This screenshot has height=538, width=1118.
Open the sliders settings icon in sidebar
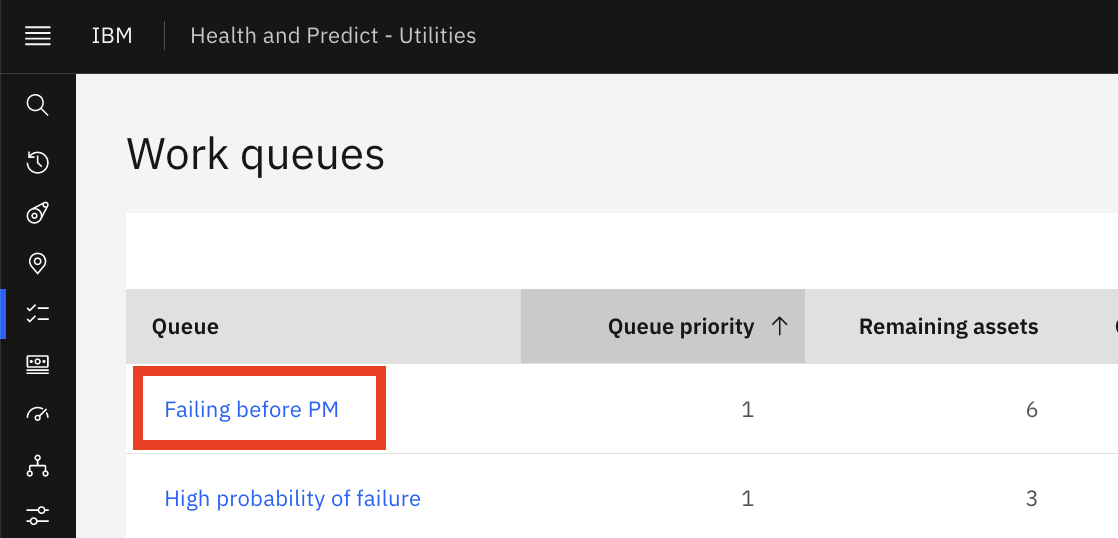[x=38, y=515]
